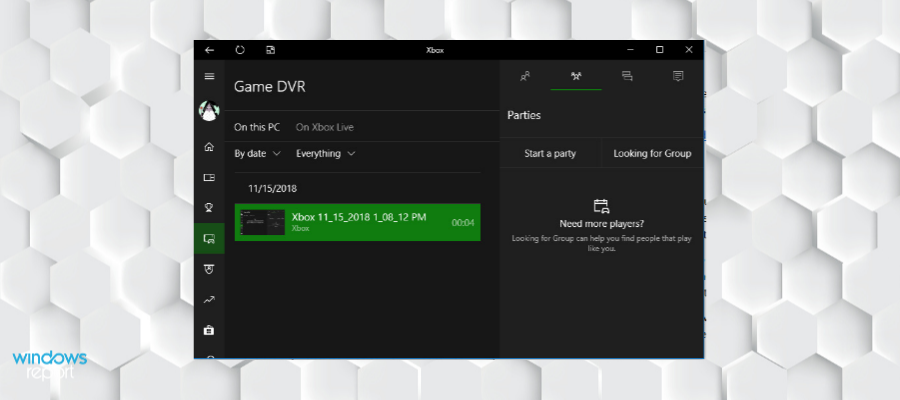Click the window snap icon in title bar
Image resolution: width=900 pixels, height=400 pixels.
[x=270, y=50]
